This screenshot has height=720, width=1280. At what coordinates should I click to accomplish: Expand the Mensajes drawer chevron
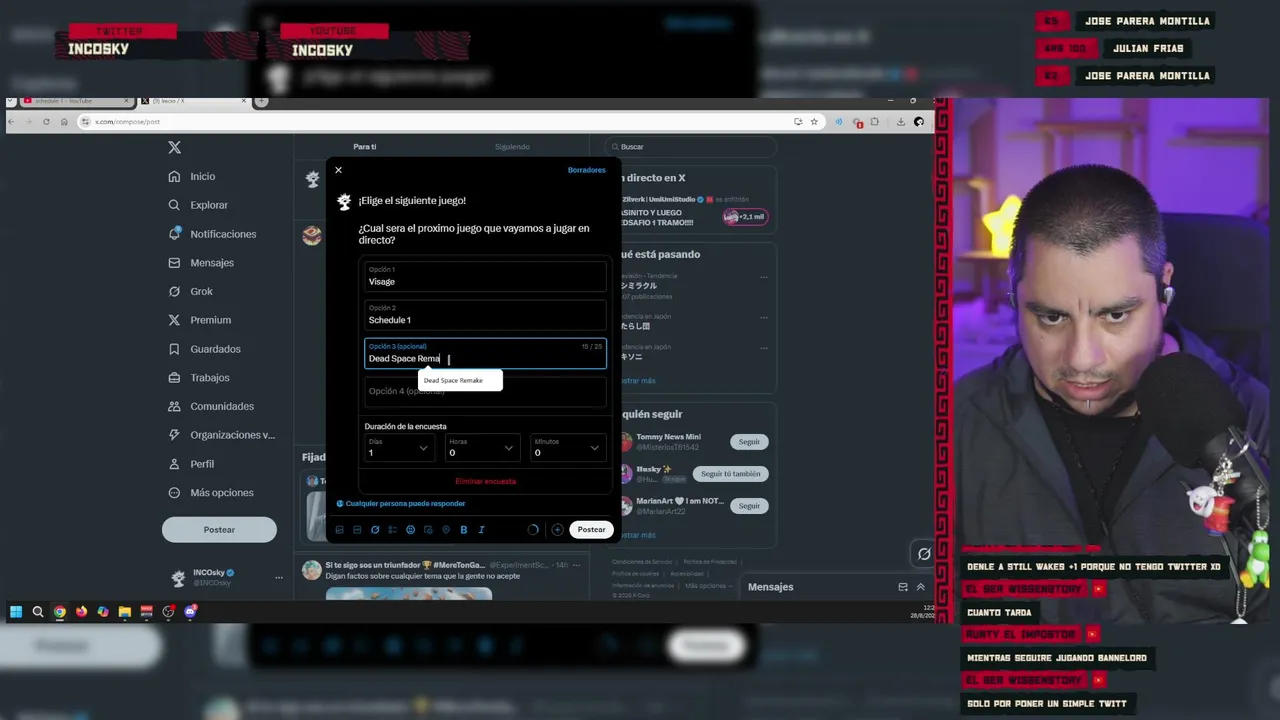click(x=921, y=587)
